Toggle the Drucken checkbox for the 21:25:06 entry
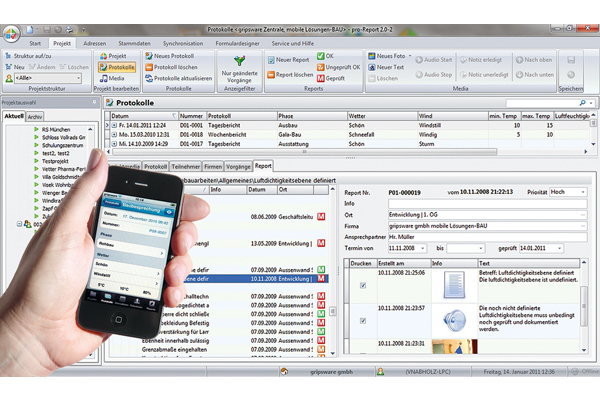The image size is (600, 401). click(362, 287)
